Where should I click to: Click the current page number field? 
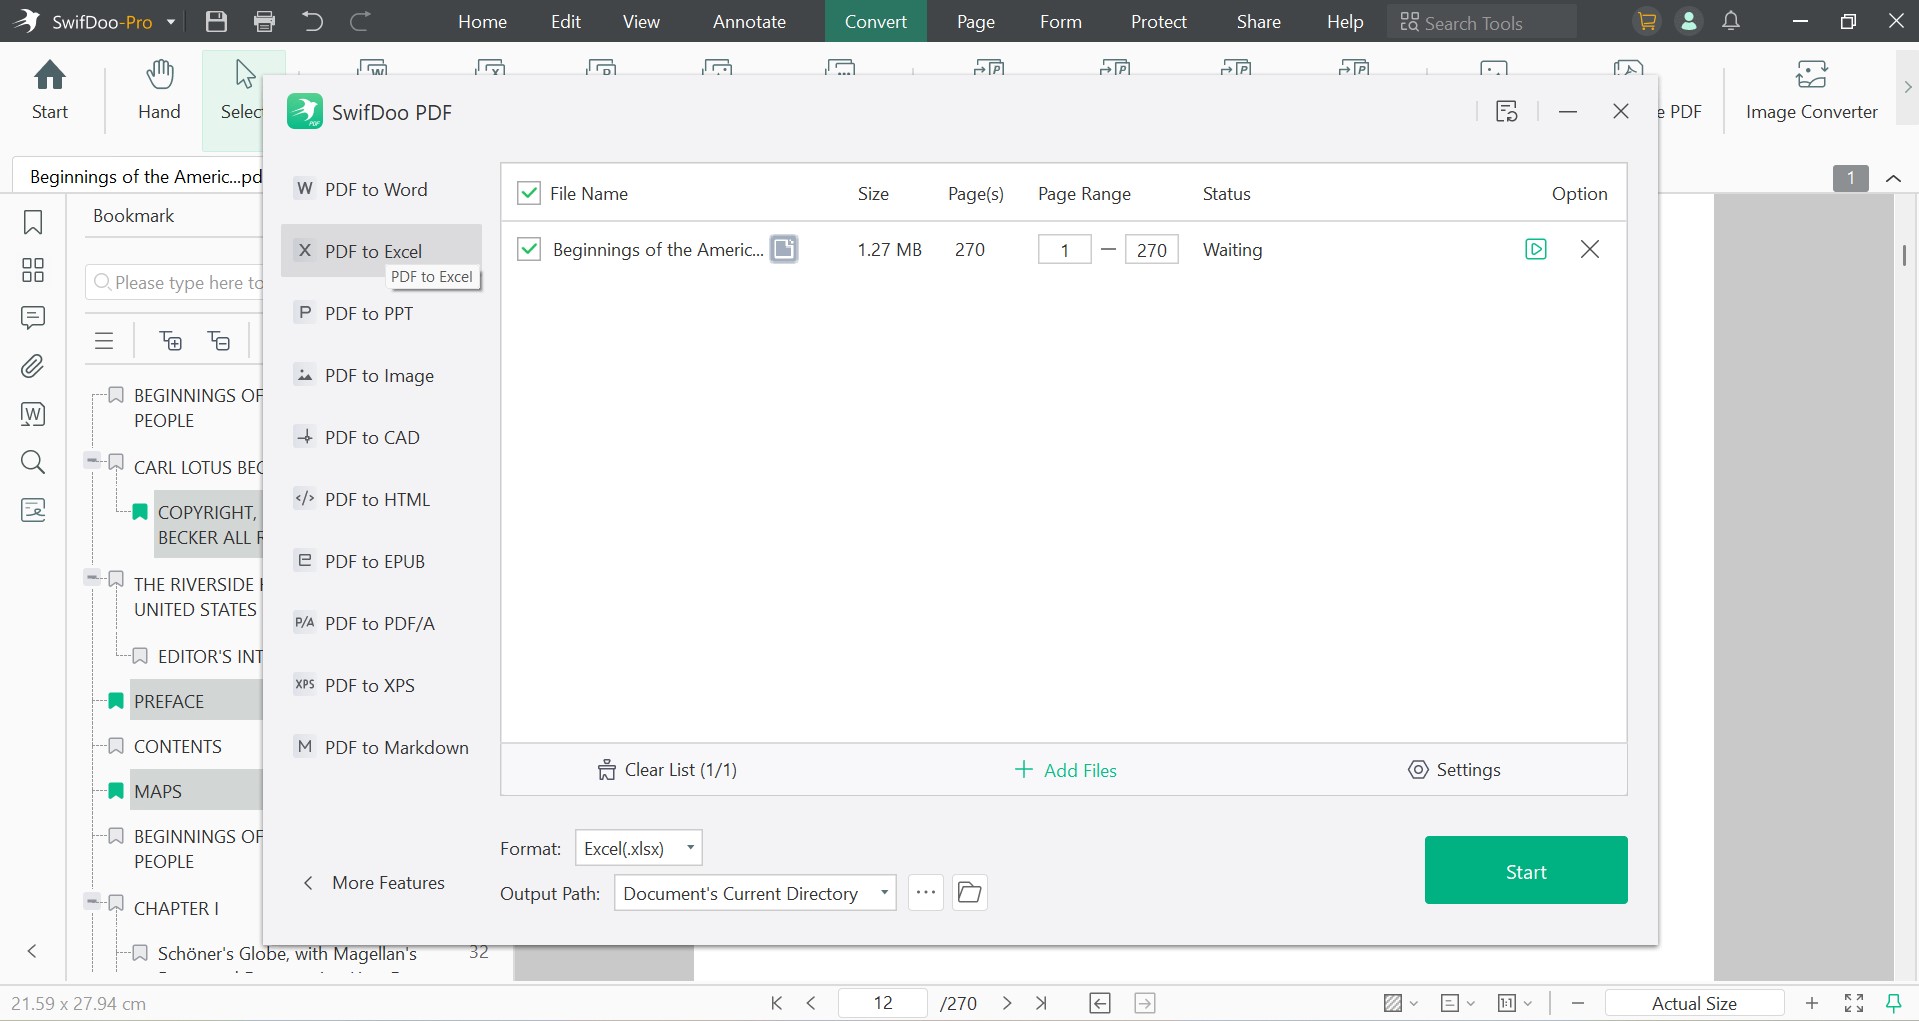coord(883,1003)
